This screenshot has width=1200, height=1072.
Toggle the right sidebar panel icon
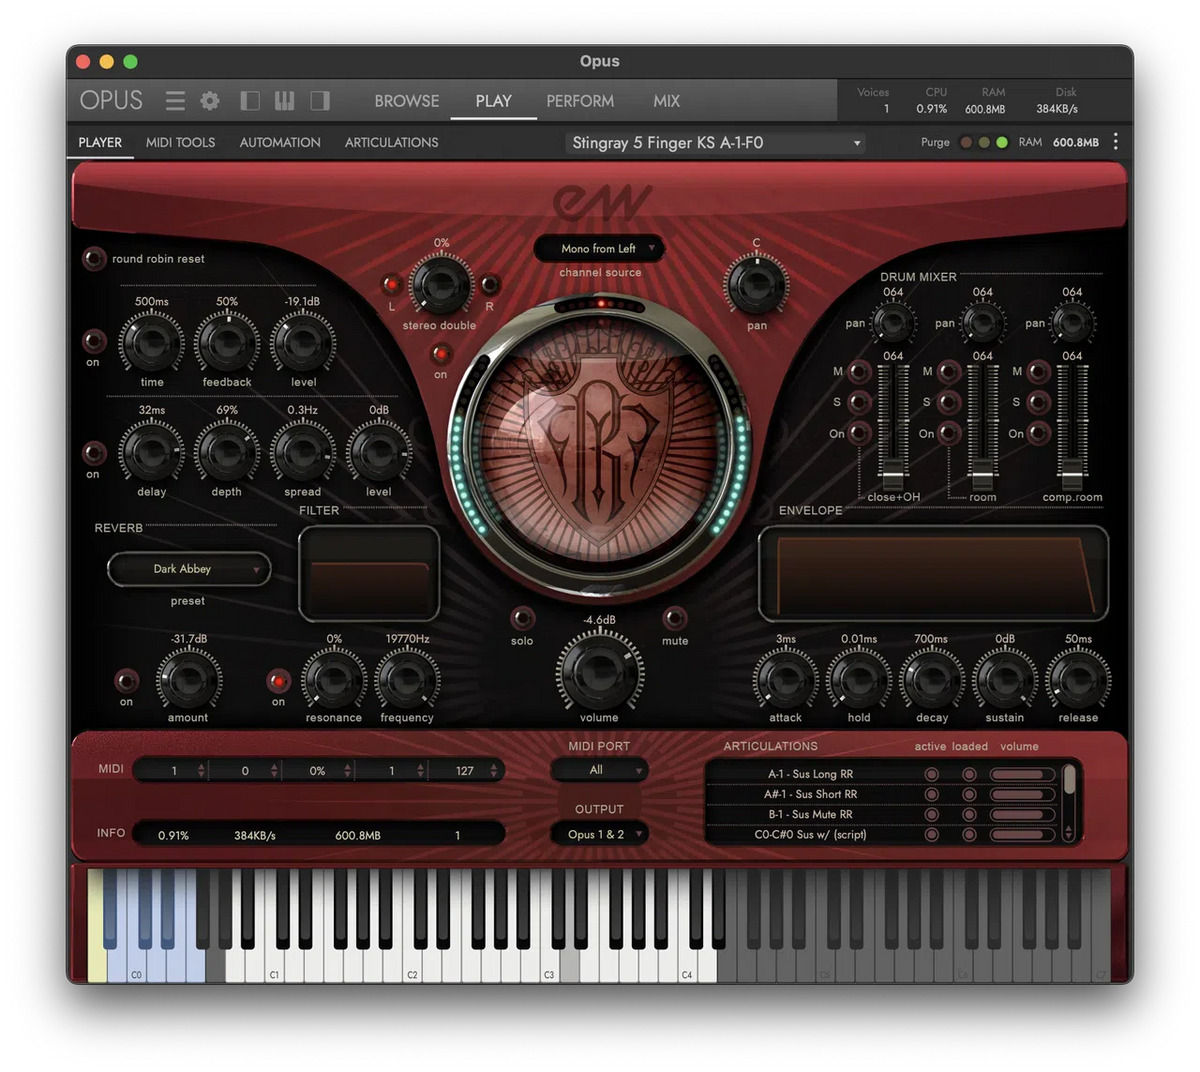(x=320, y=101)
